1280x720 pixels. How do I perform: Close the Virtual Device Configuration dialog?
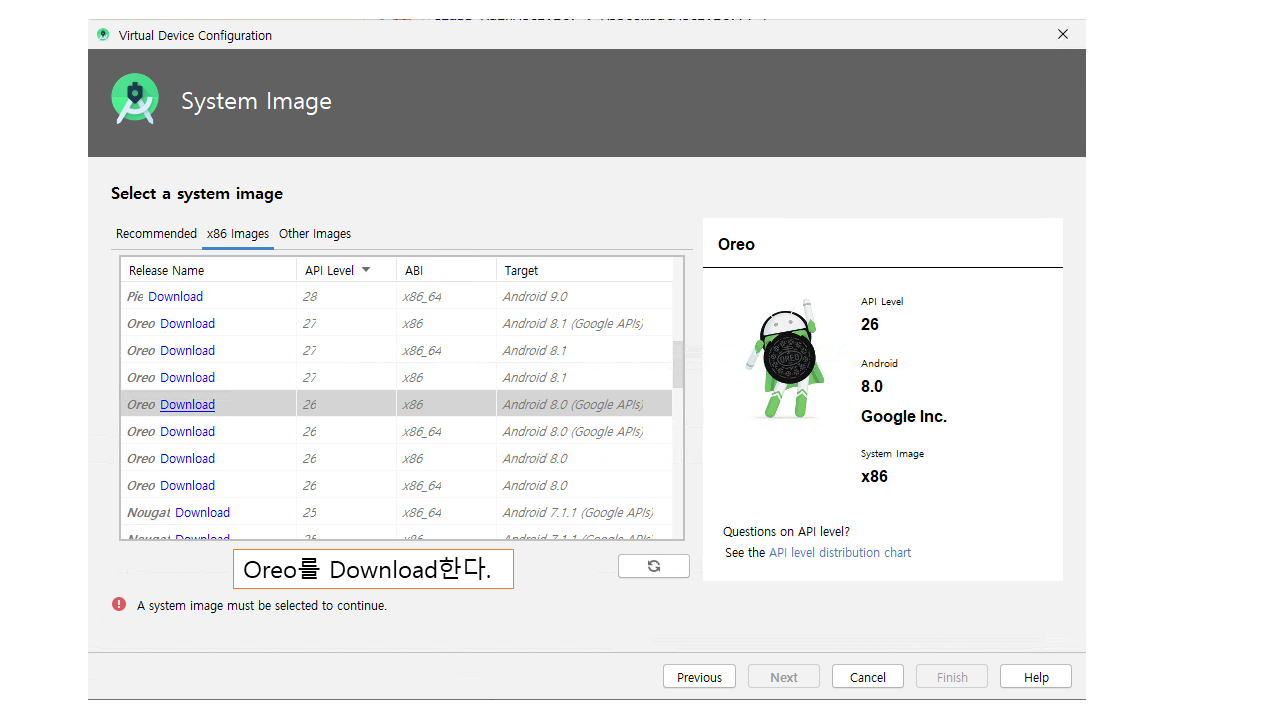click(x=1063, y=34)
